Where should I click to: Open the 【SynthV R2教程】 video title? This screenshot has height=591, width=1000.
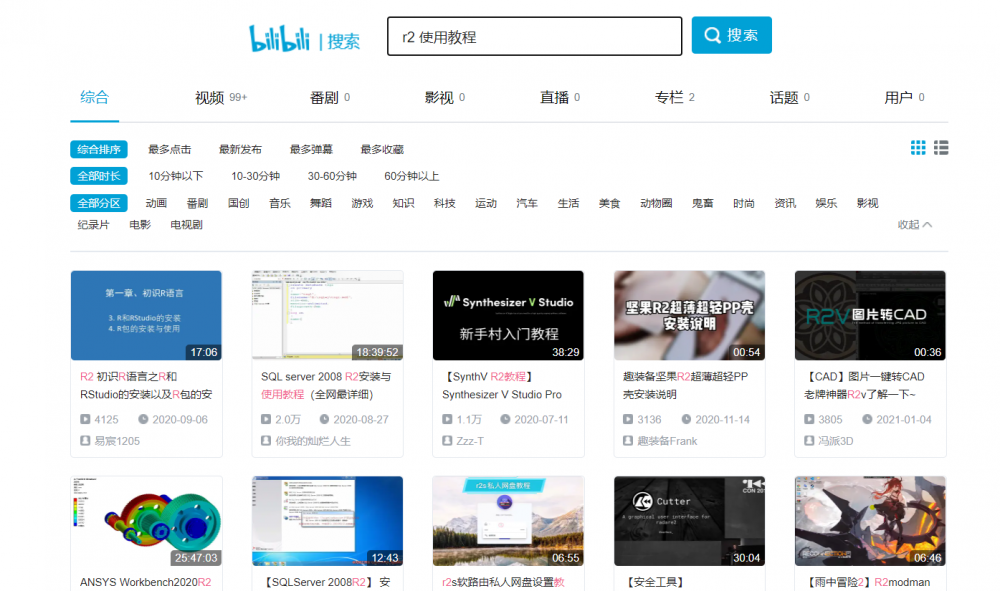pos(502,386)
